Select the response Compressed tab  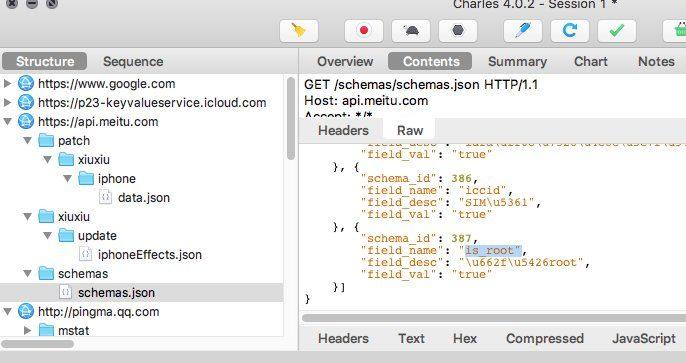coord(545,339)
